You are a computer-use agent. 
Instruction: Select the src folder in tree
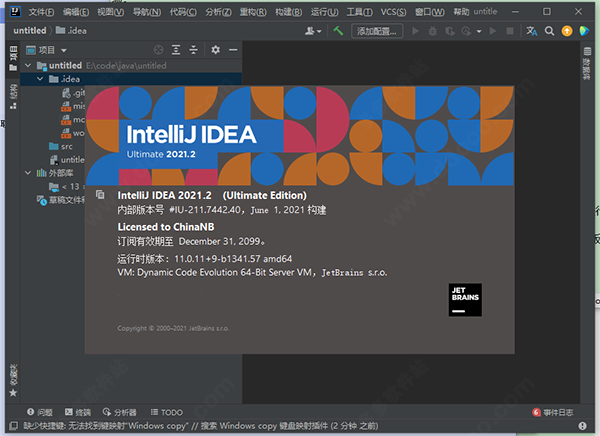pyautogui.click(x=61, y=146)
